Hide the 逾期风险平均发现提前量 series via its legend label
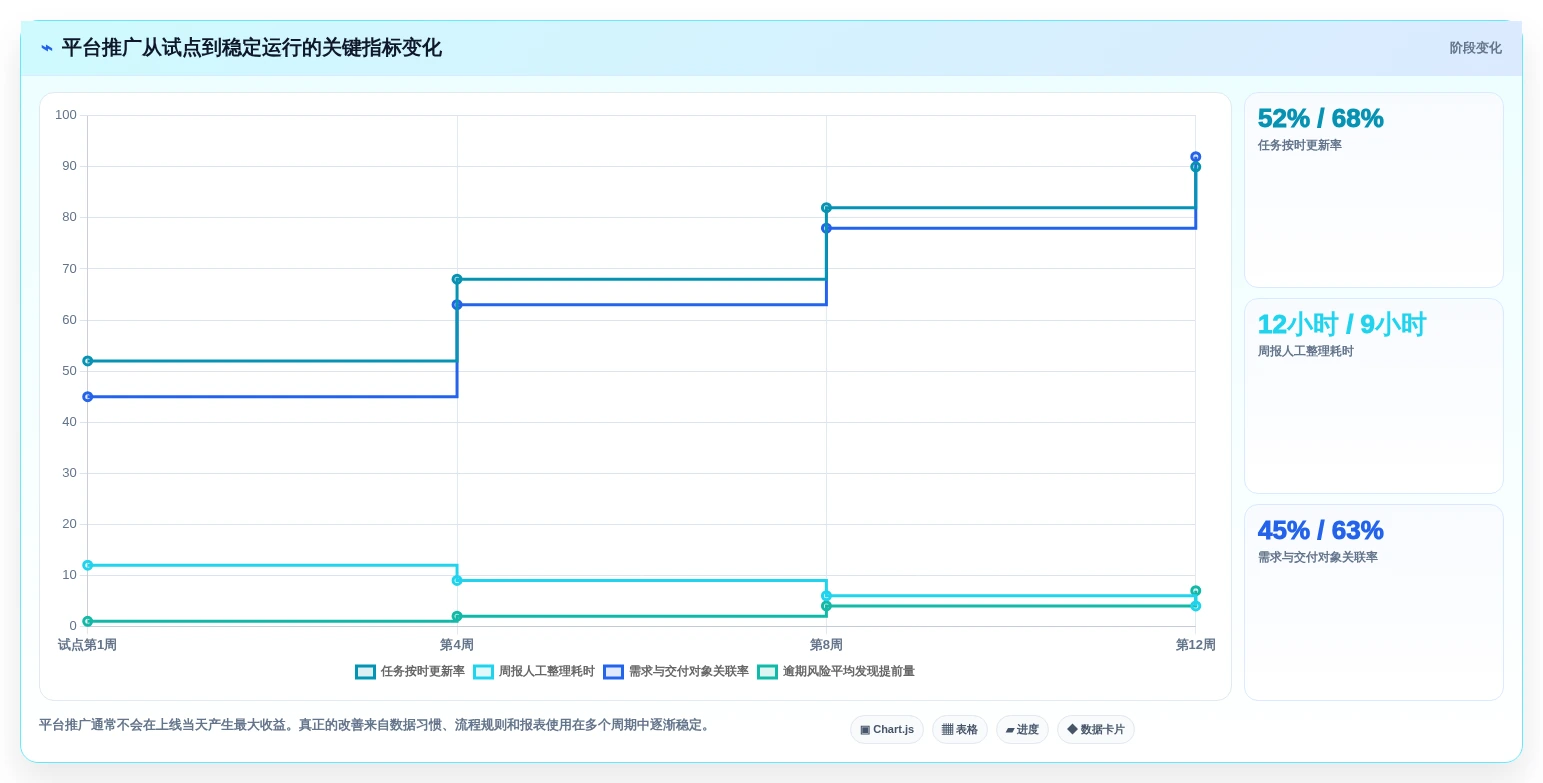This screenshot has height=783, width=1543. click(848, 672)
